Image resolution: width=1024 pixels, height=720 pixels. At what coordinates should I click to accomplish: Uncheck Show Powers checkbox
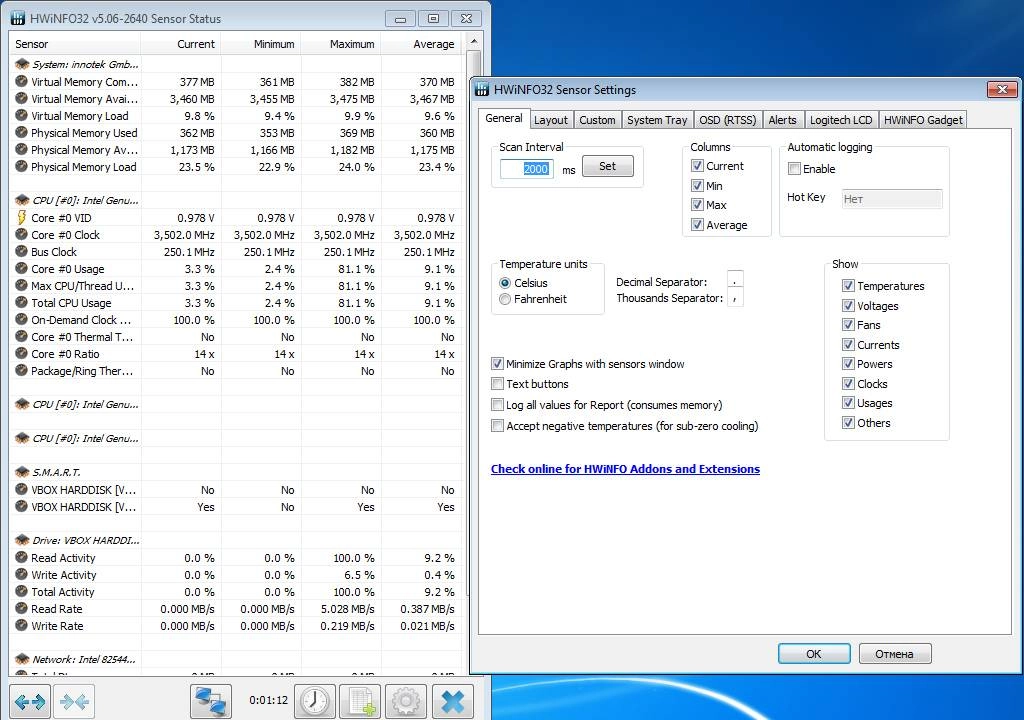[848, 364]
